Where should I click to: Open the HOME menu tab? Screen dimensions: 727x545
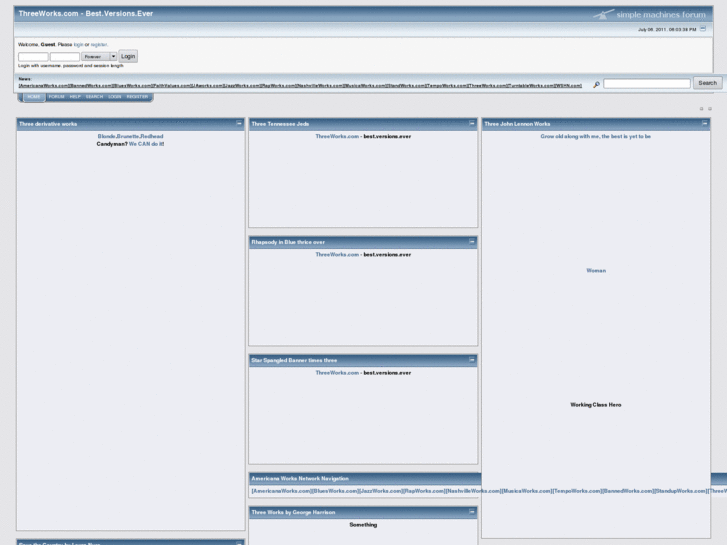pyautogui.click(x=34, y=96)
